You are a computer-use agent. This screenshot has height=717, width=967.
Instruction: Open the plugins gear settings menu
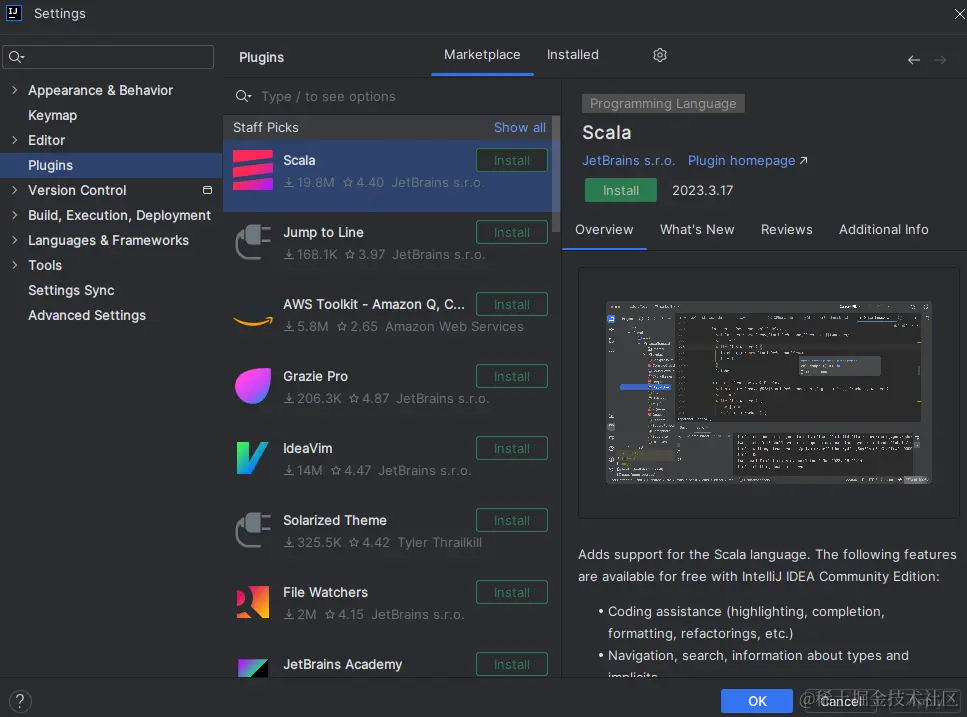[660, 55]
